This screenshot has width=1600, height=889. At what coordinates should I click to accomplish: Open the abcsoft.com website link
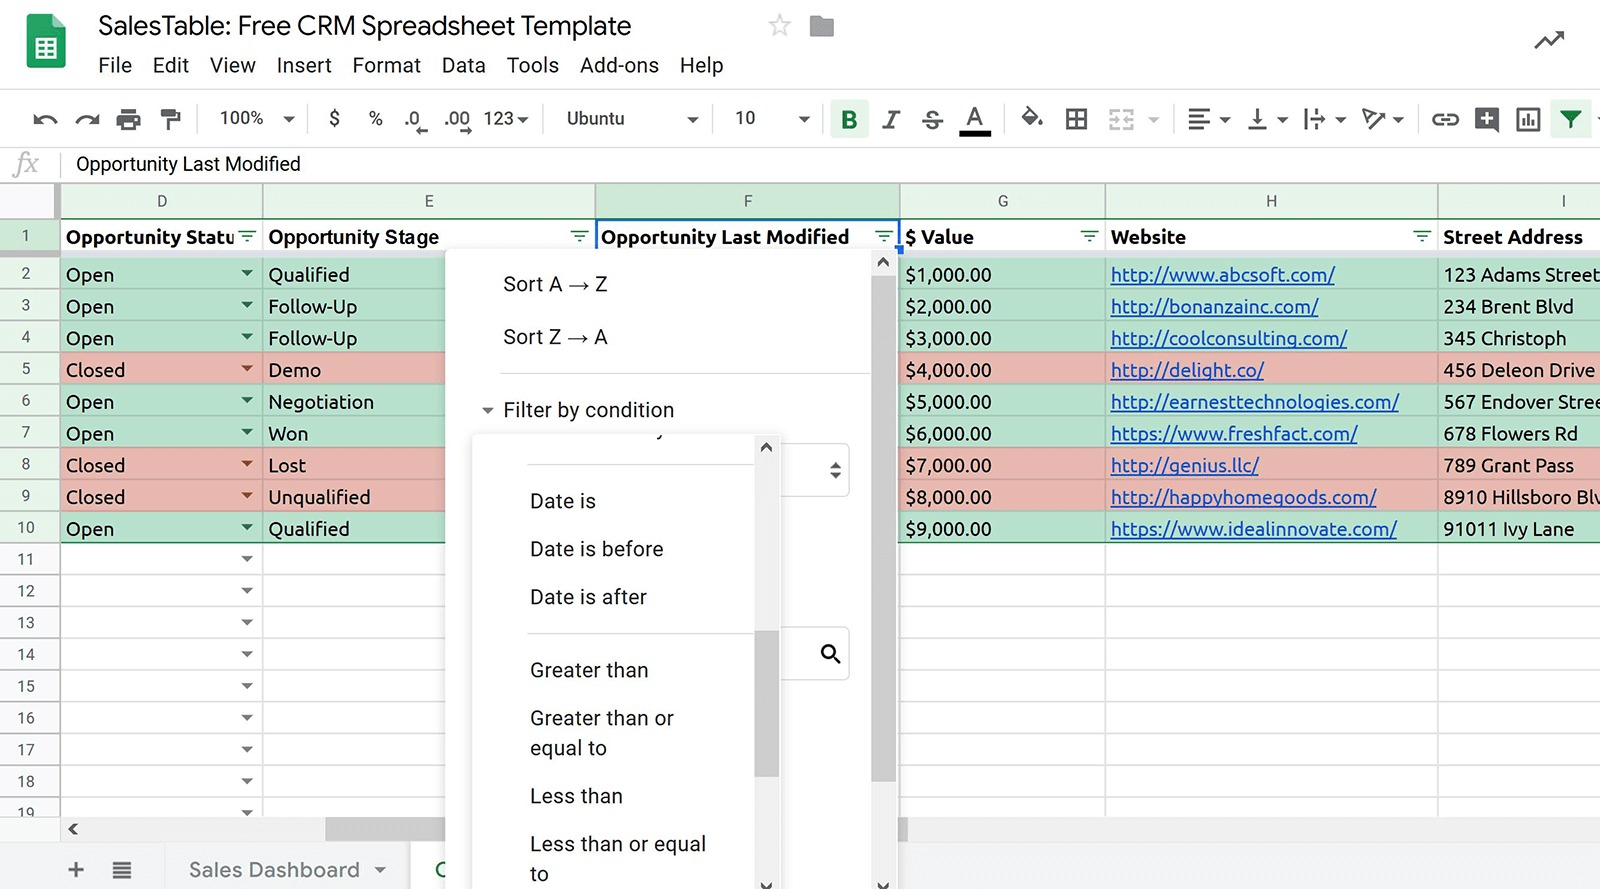[1222, 275]
